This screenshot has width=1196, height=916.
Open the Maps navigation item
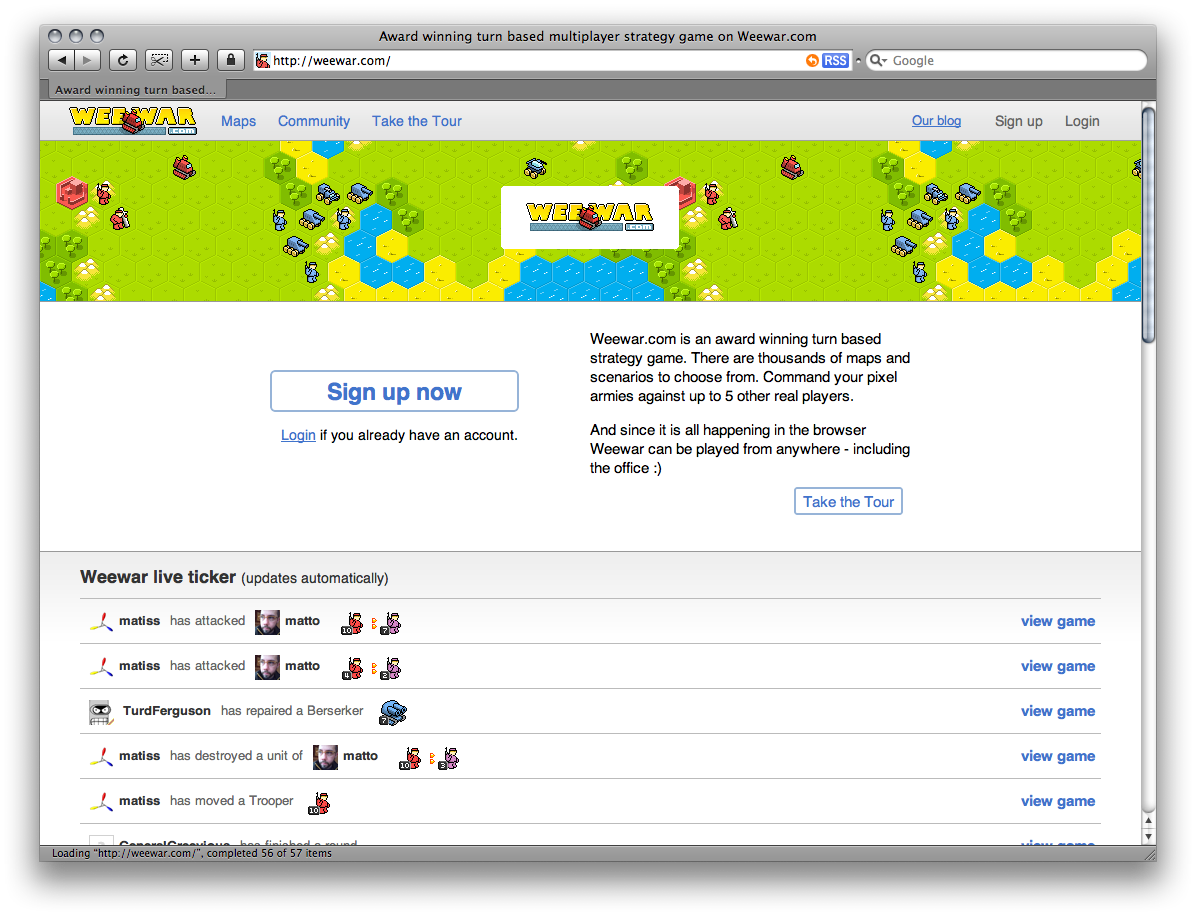click(238, 121)
